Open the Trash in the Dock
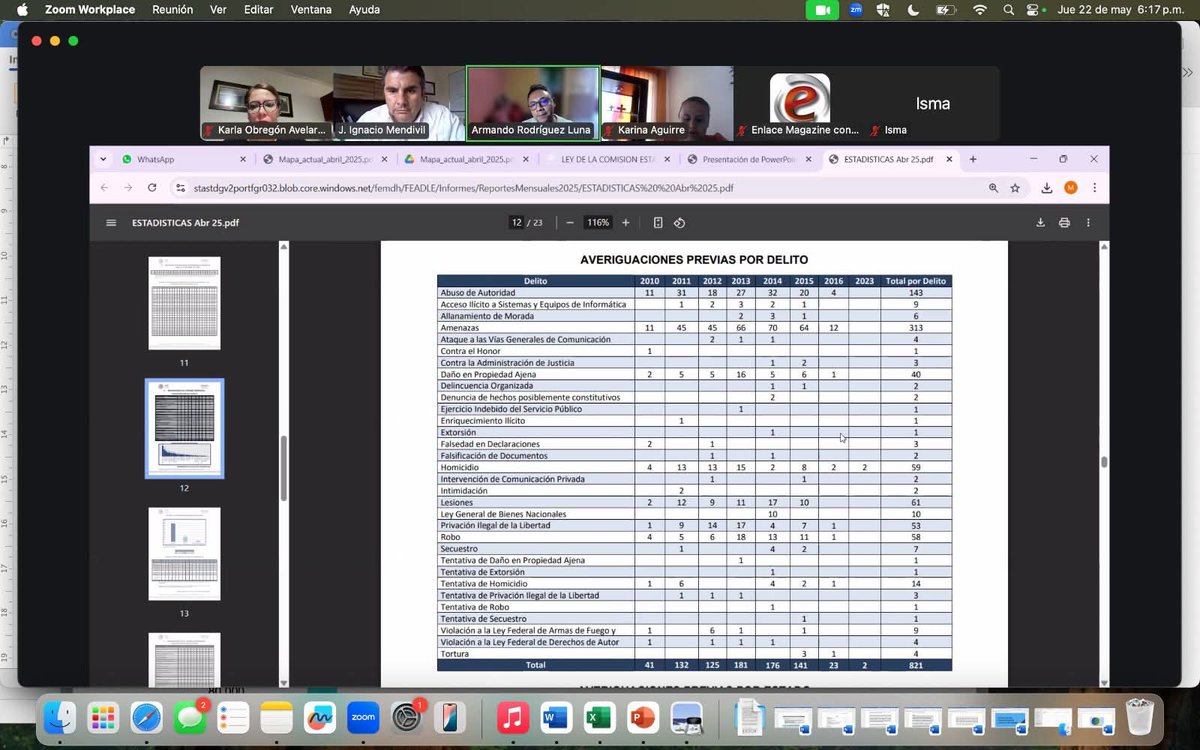 [x=1140, y=717]
